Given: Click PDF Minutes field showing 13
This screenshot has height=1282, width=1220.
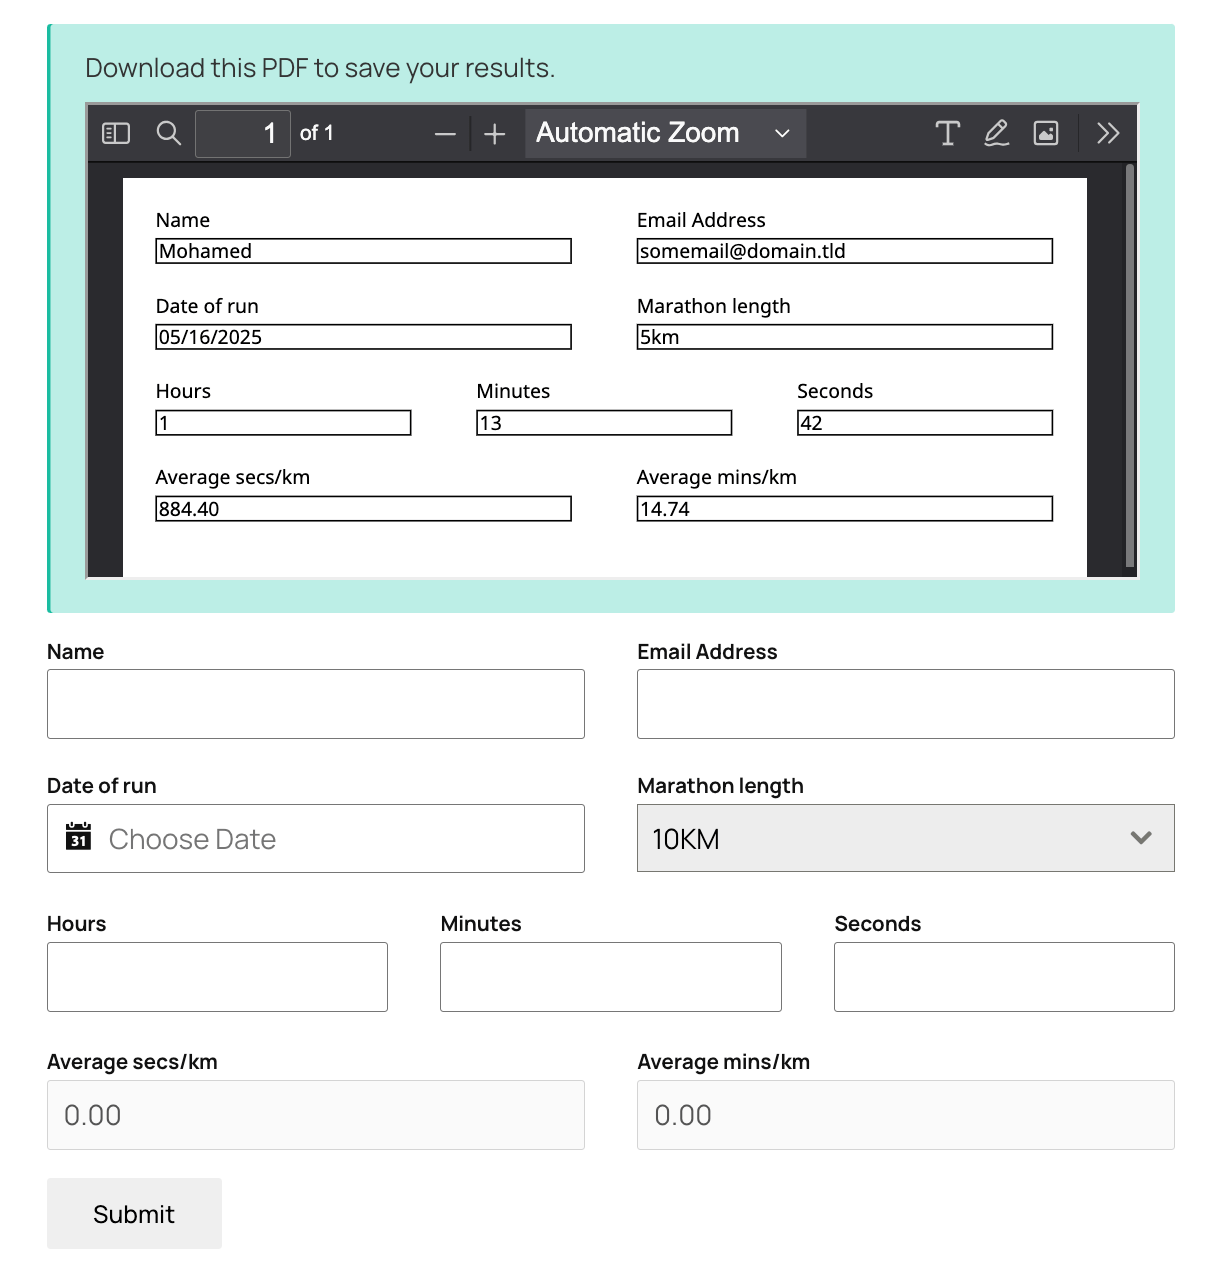Looking at the screenshot, I should [604, 423].
